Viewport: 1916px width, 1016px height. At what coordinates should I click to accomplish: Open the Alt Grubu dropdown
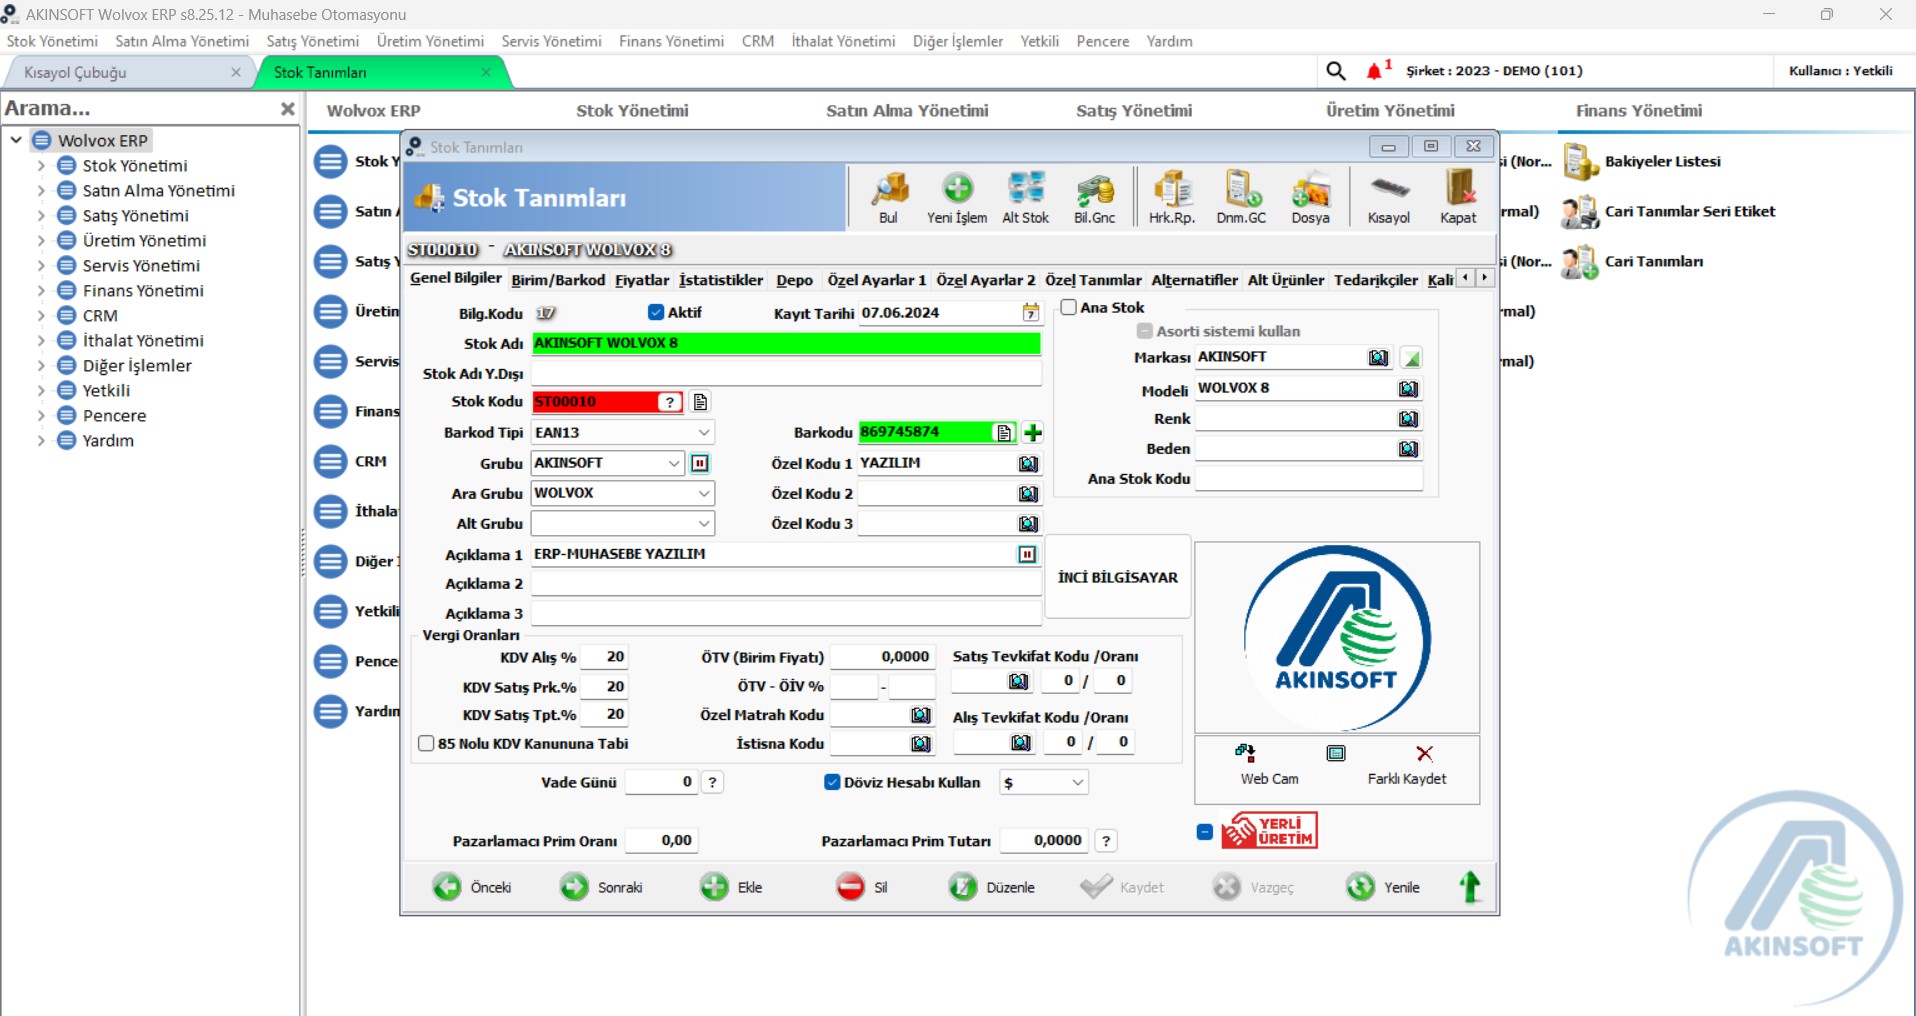[x=704, y=523]
